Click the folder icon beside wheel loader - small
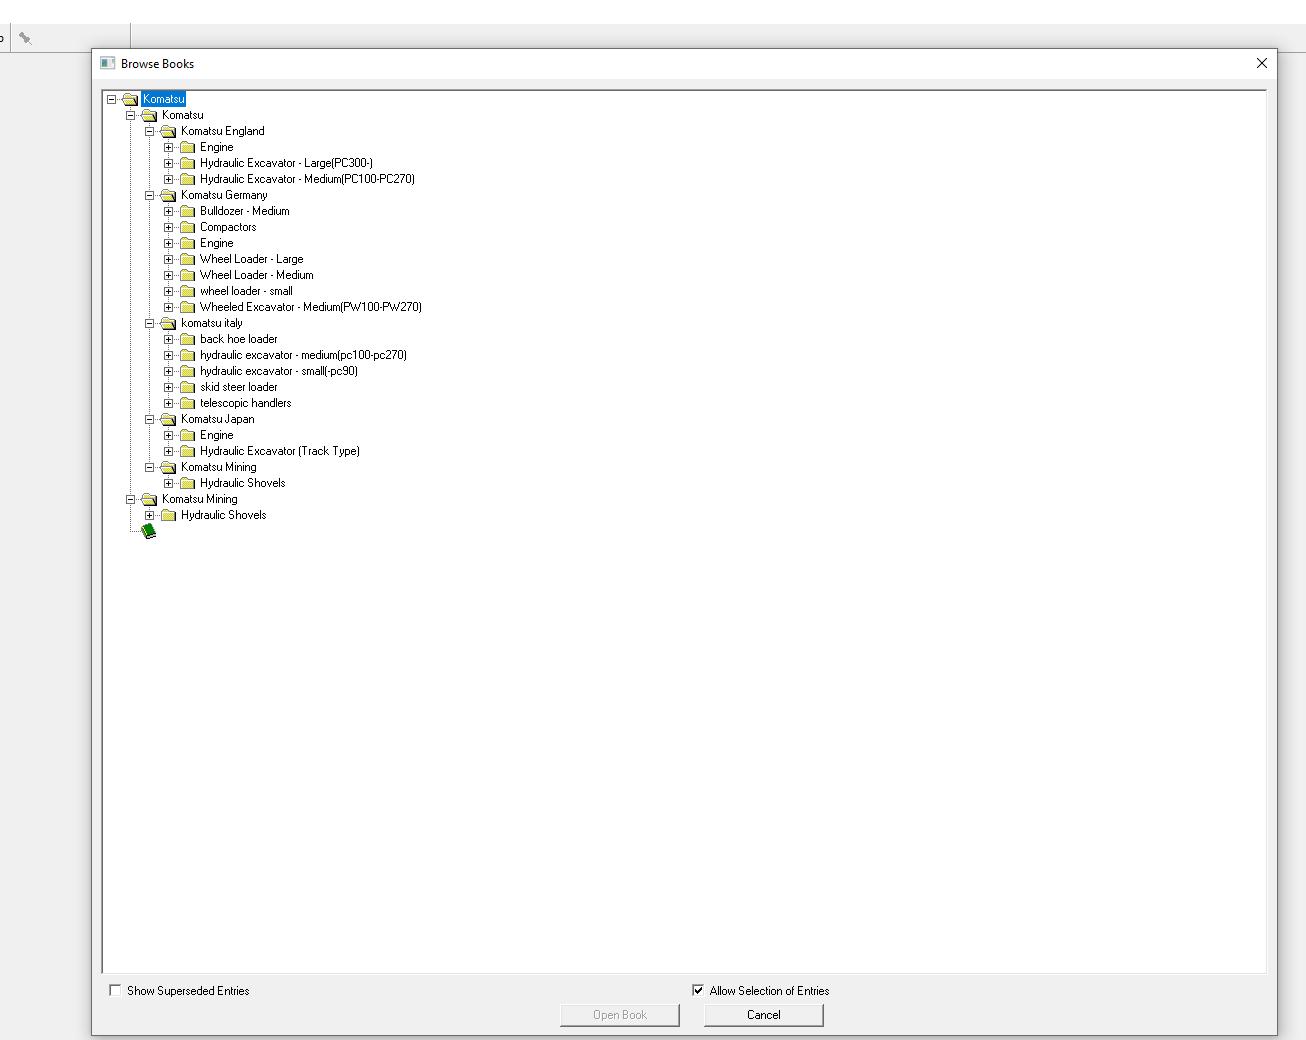The image size is (1306, 1040). click(x=187, y=291)
